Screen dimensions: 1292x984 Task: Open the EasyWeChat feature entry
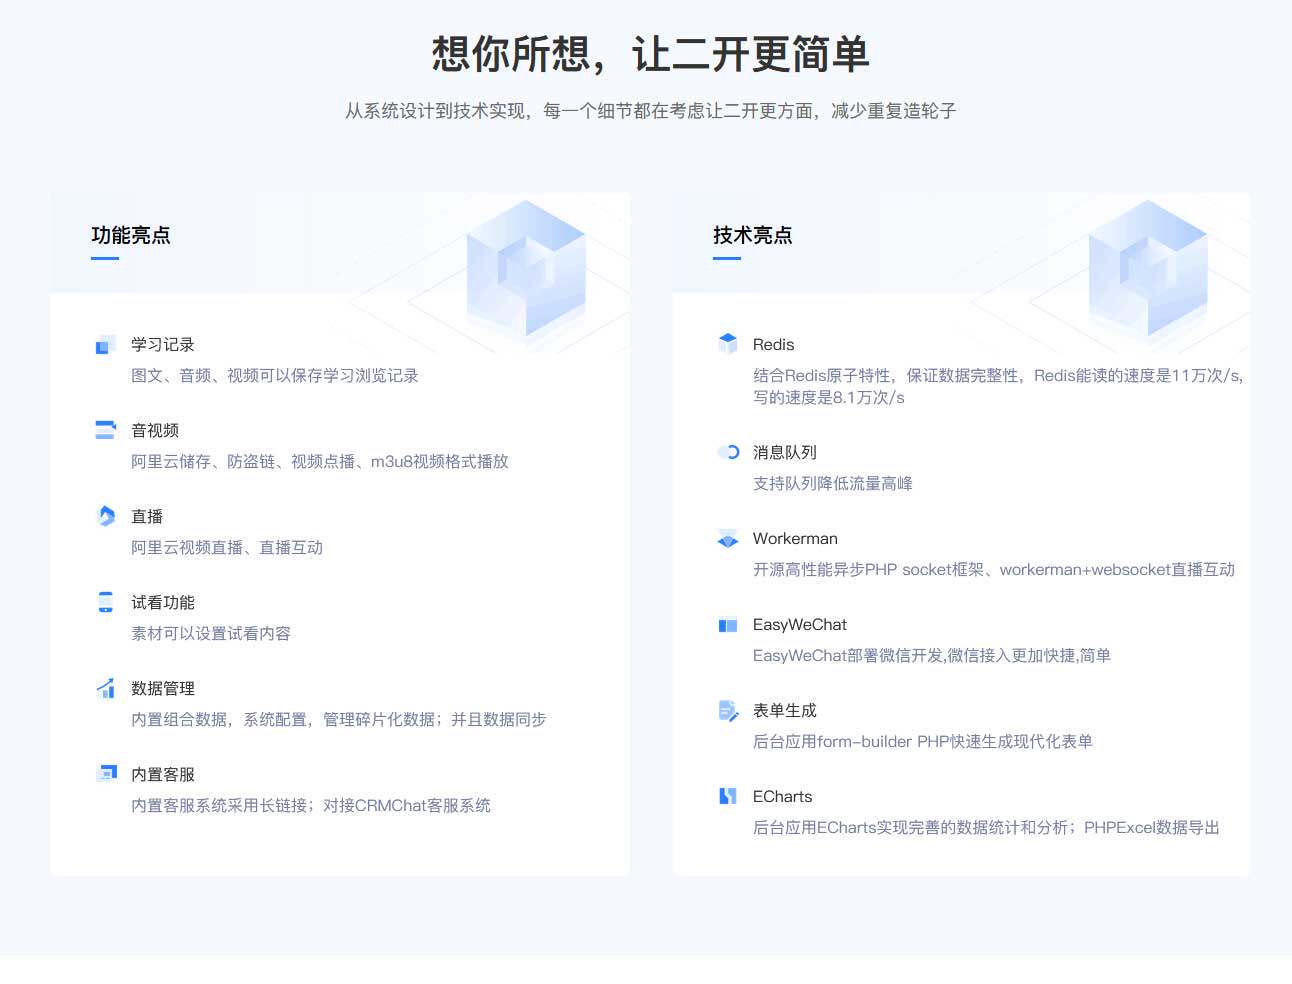point(800,624)
